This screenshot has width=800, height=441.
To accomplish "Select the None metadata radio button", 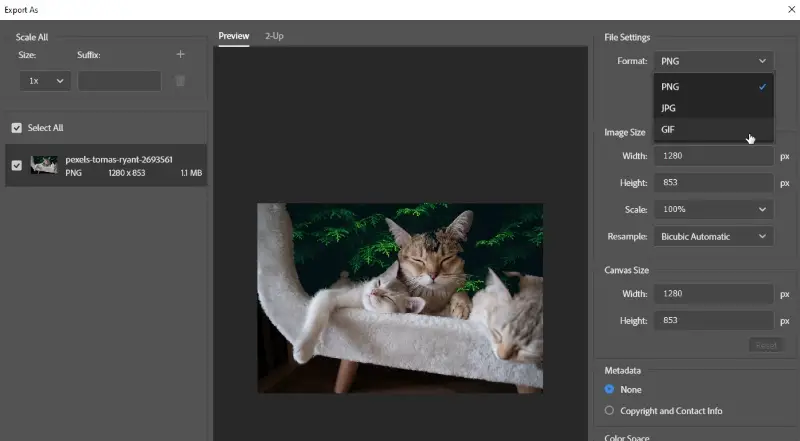I will (610, 389).
